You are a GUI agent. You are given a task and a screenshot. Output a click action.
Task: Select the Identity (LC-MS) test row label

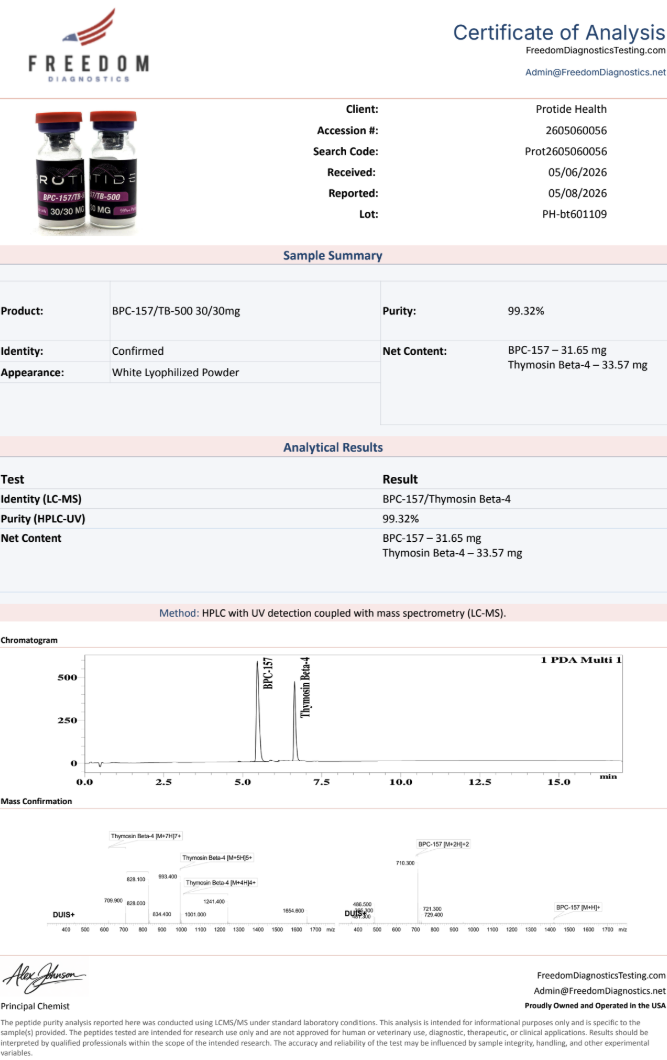tap(41, 499)
